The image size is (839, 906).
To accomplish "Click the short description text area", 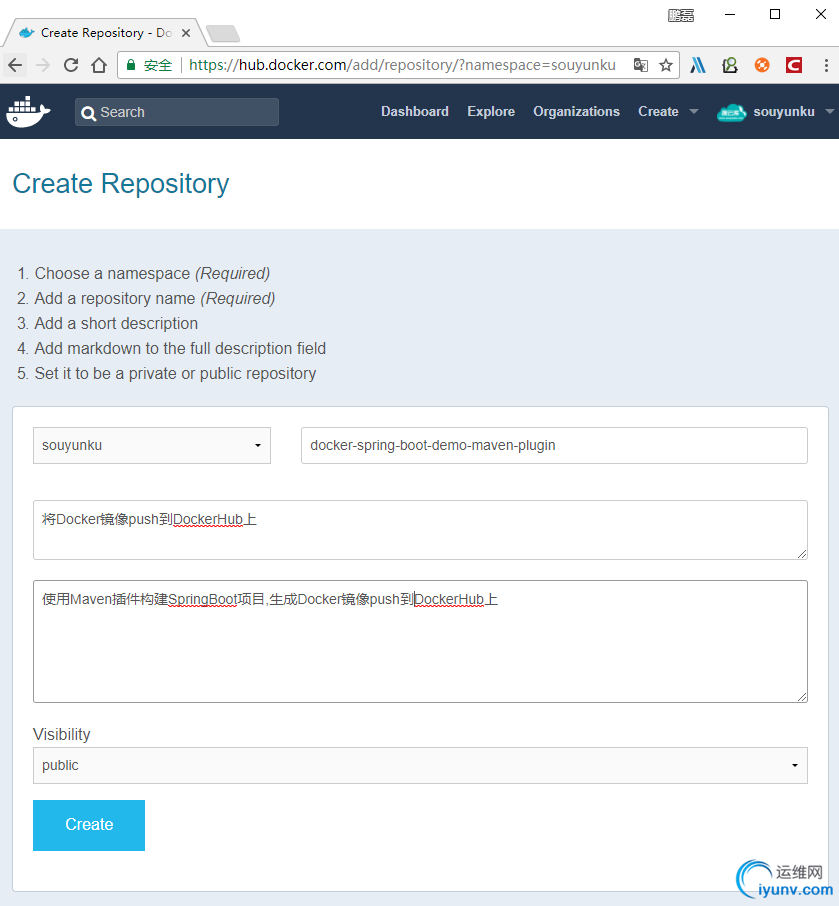I will tap(420, 530).
